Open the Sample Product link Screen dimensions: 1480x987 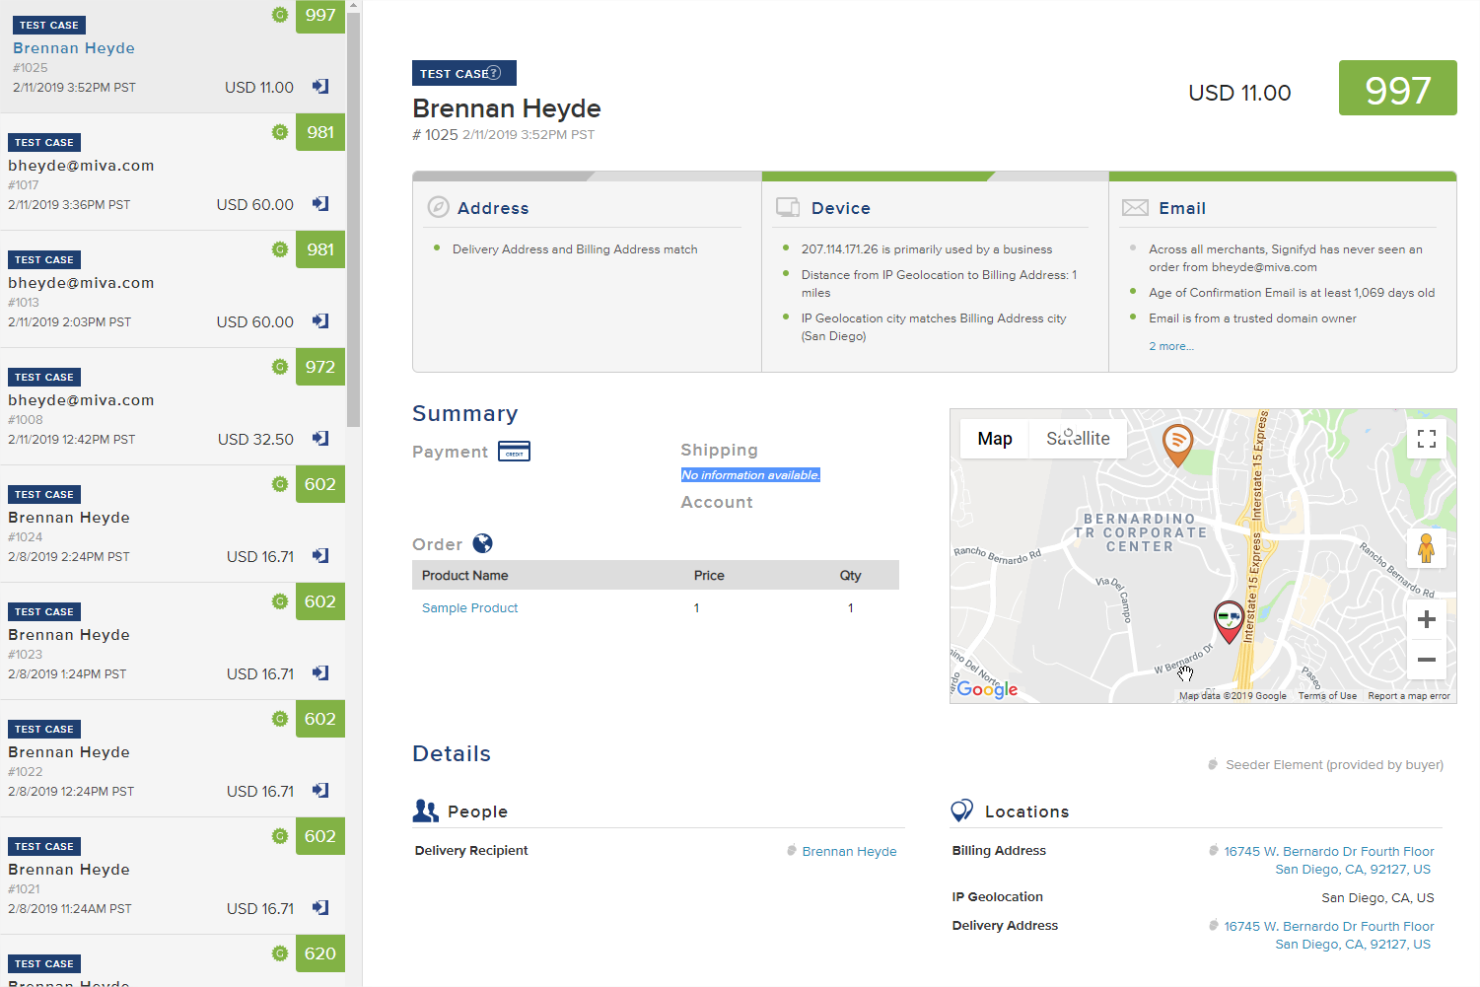coord(470,607)
